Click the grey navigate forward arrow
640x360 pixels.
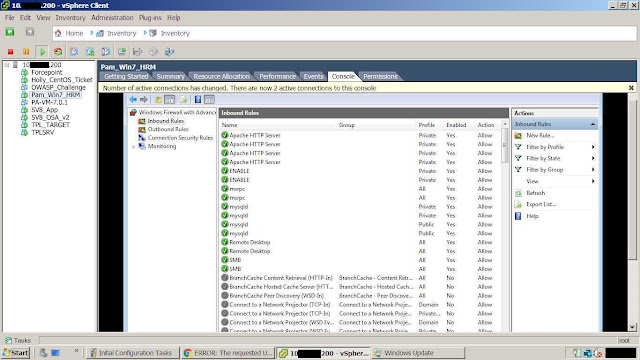30,32
